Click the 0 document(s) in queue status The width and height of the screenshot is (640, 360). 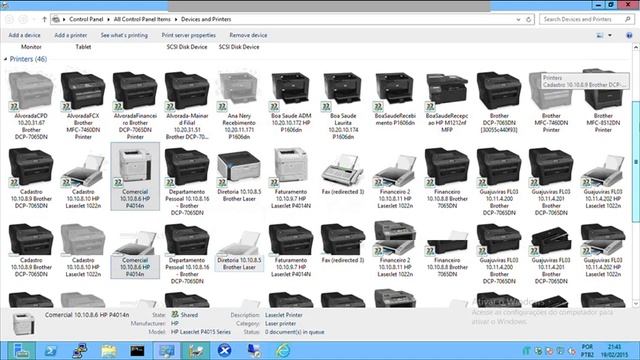point(294,332)
